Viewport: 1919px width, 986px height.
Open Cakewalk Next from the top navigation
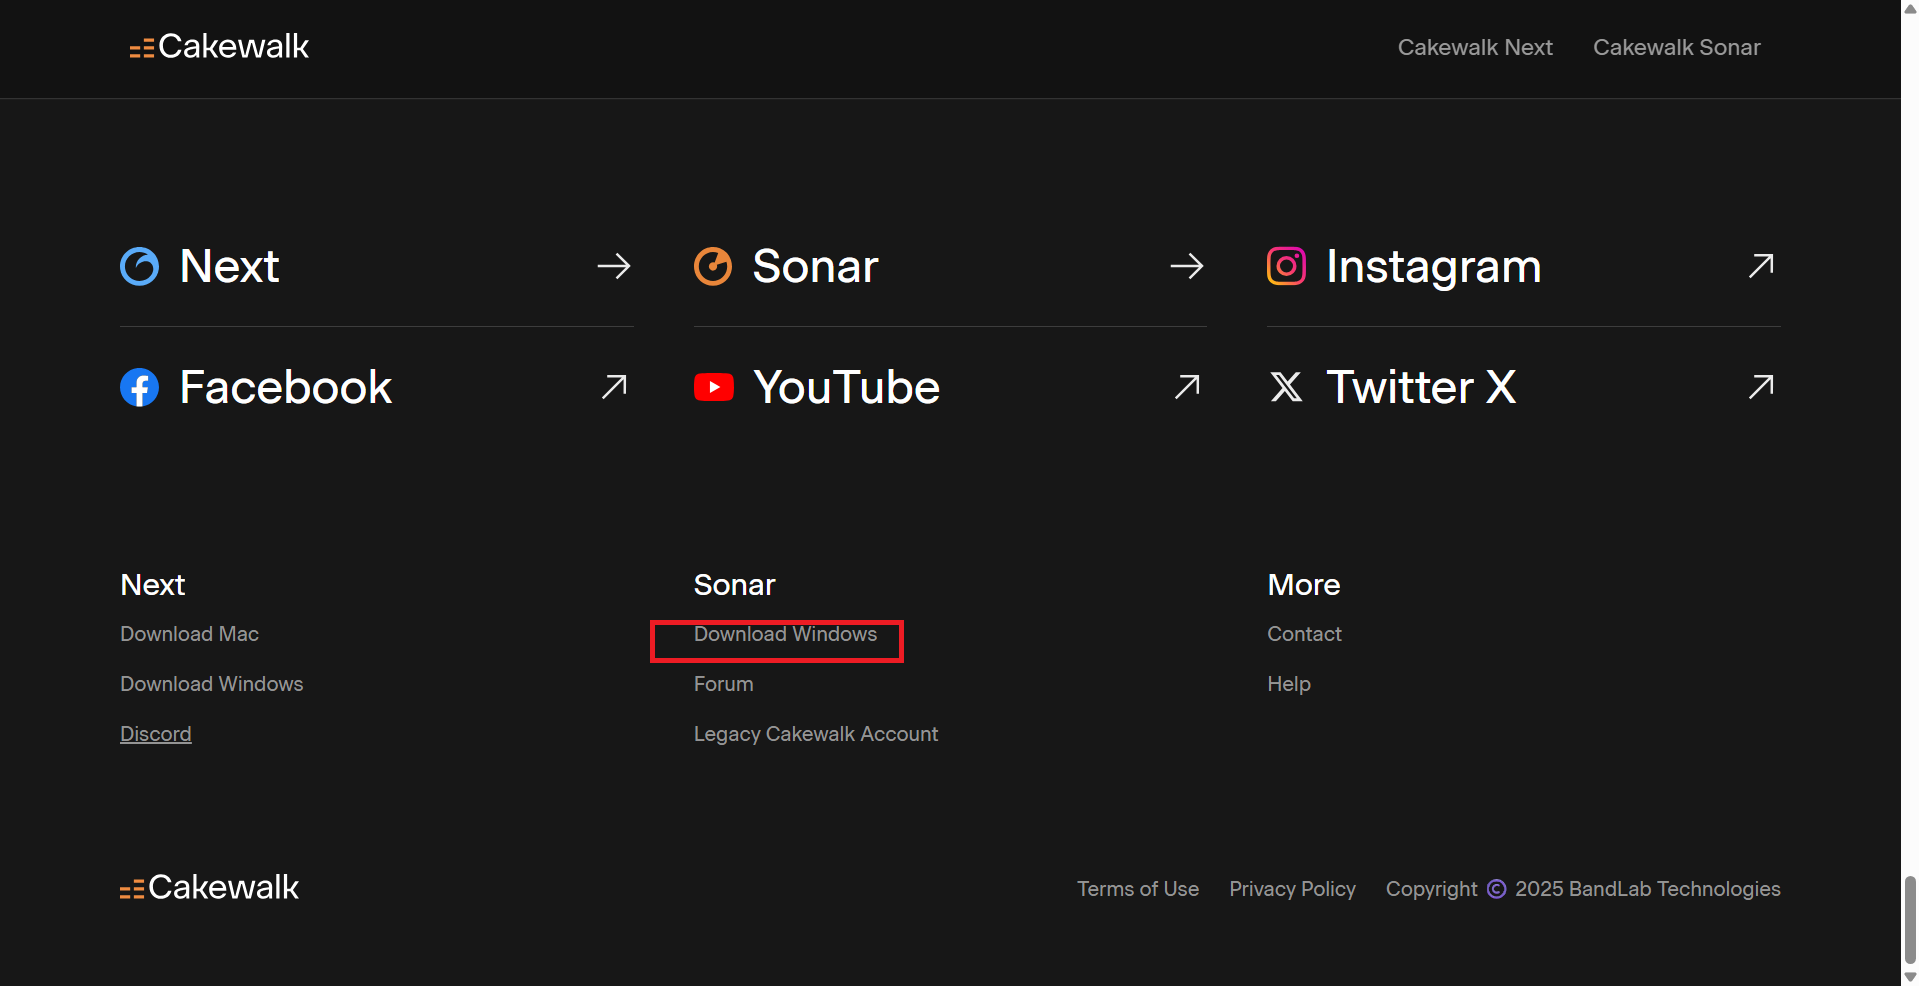pyautogui.click(x=1474, y=48)
